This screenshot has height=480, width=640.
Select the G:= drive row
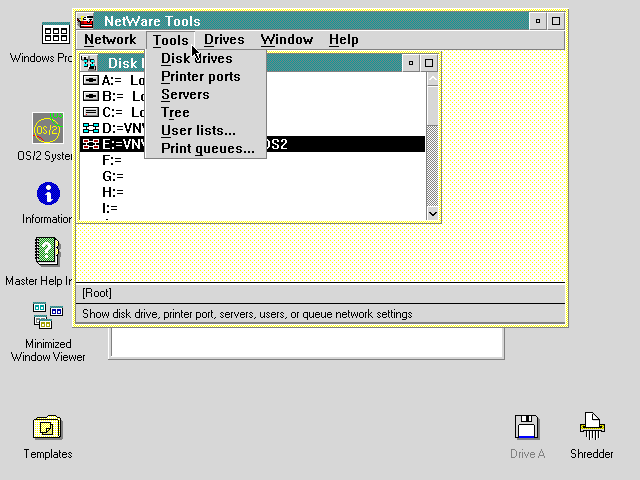(x=252, y=176)
